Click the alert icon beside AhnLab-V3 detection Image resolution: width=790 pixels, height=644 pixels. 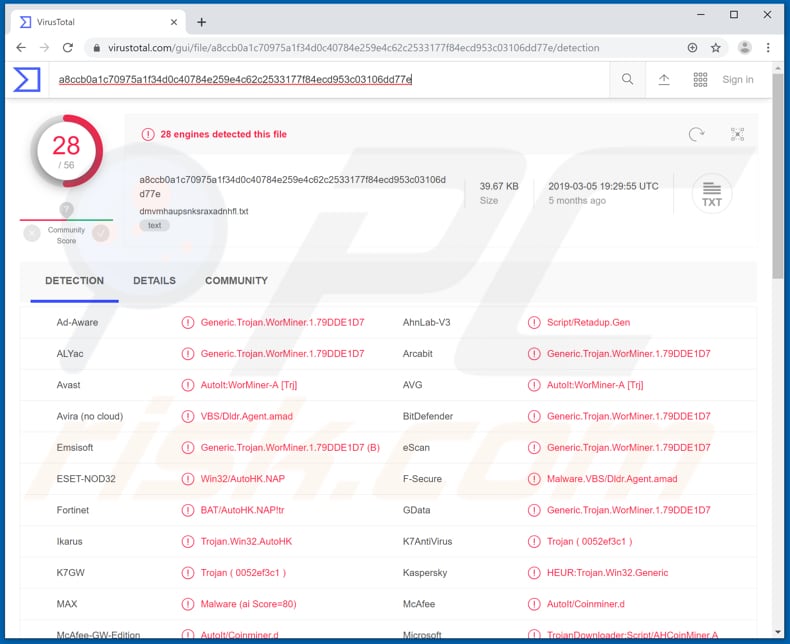pos(534,323)
